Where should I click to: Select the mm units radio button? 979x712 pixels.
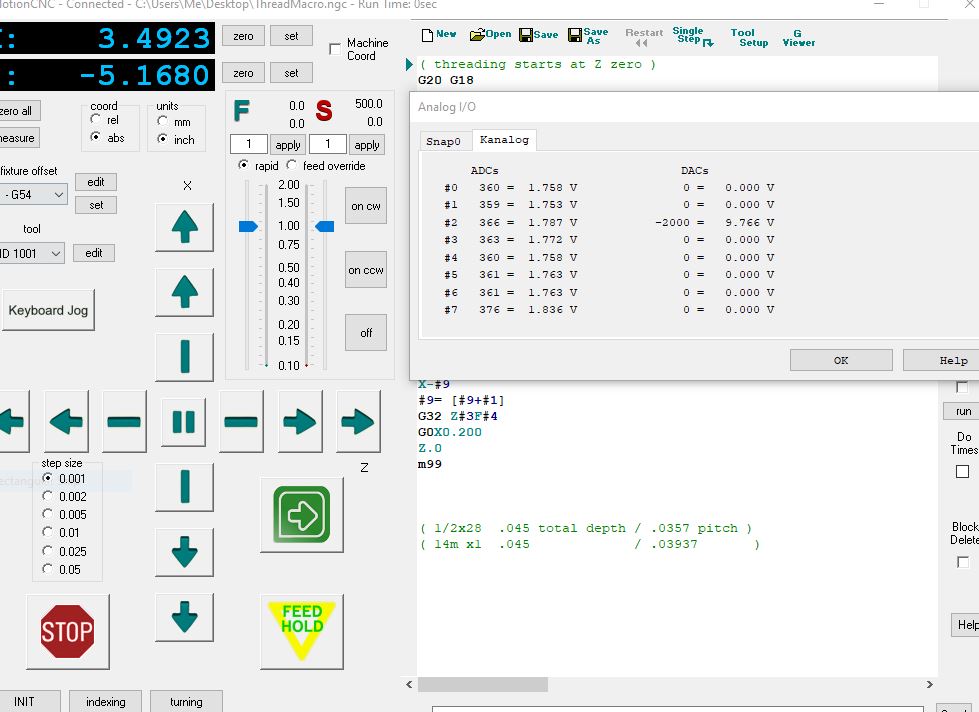pos(163,121)
